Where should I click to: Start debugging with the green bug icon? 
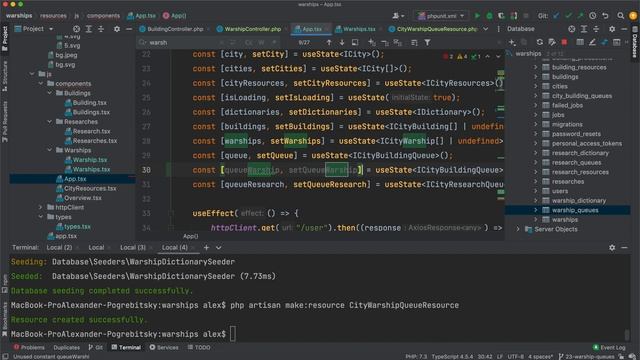(489, 16)
